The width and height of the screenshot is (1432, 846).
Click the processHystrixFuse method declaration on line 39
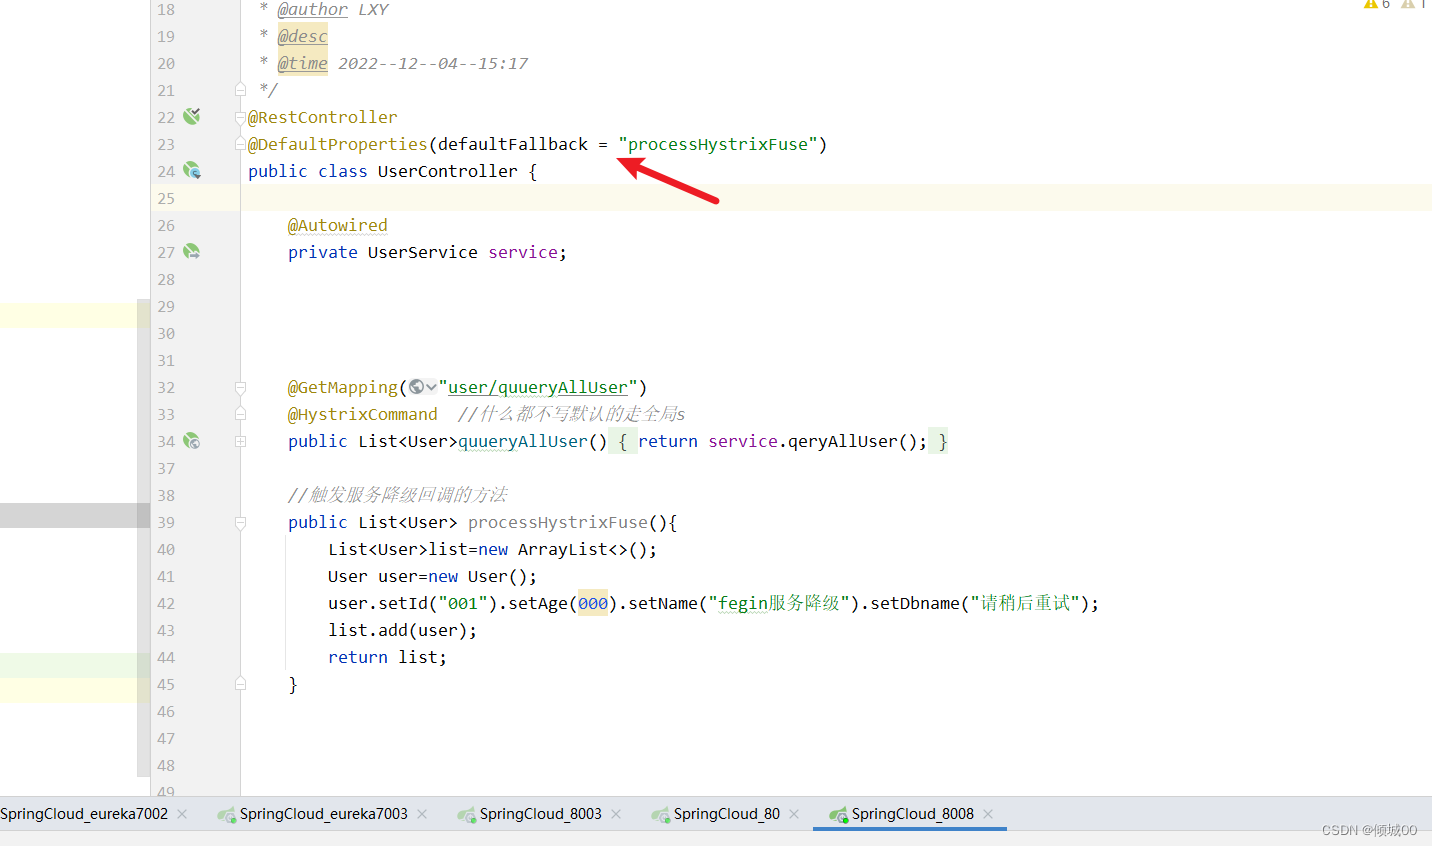click(x=558, y=522)
